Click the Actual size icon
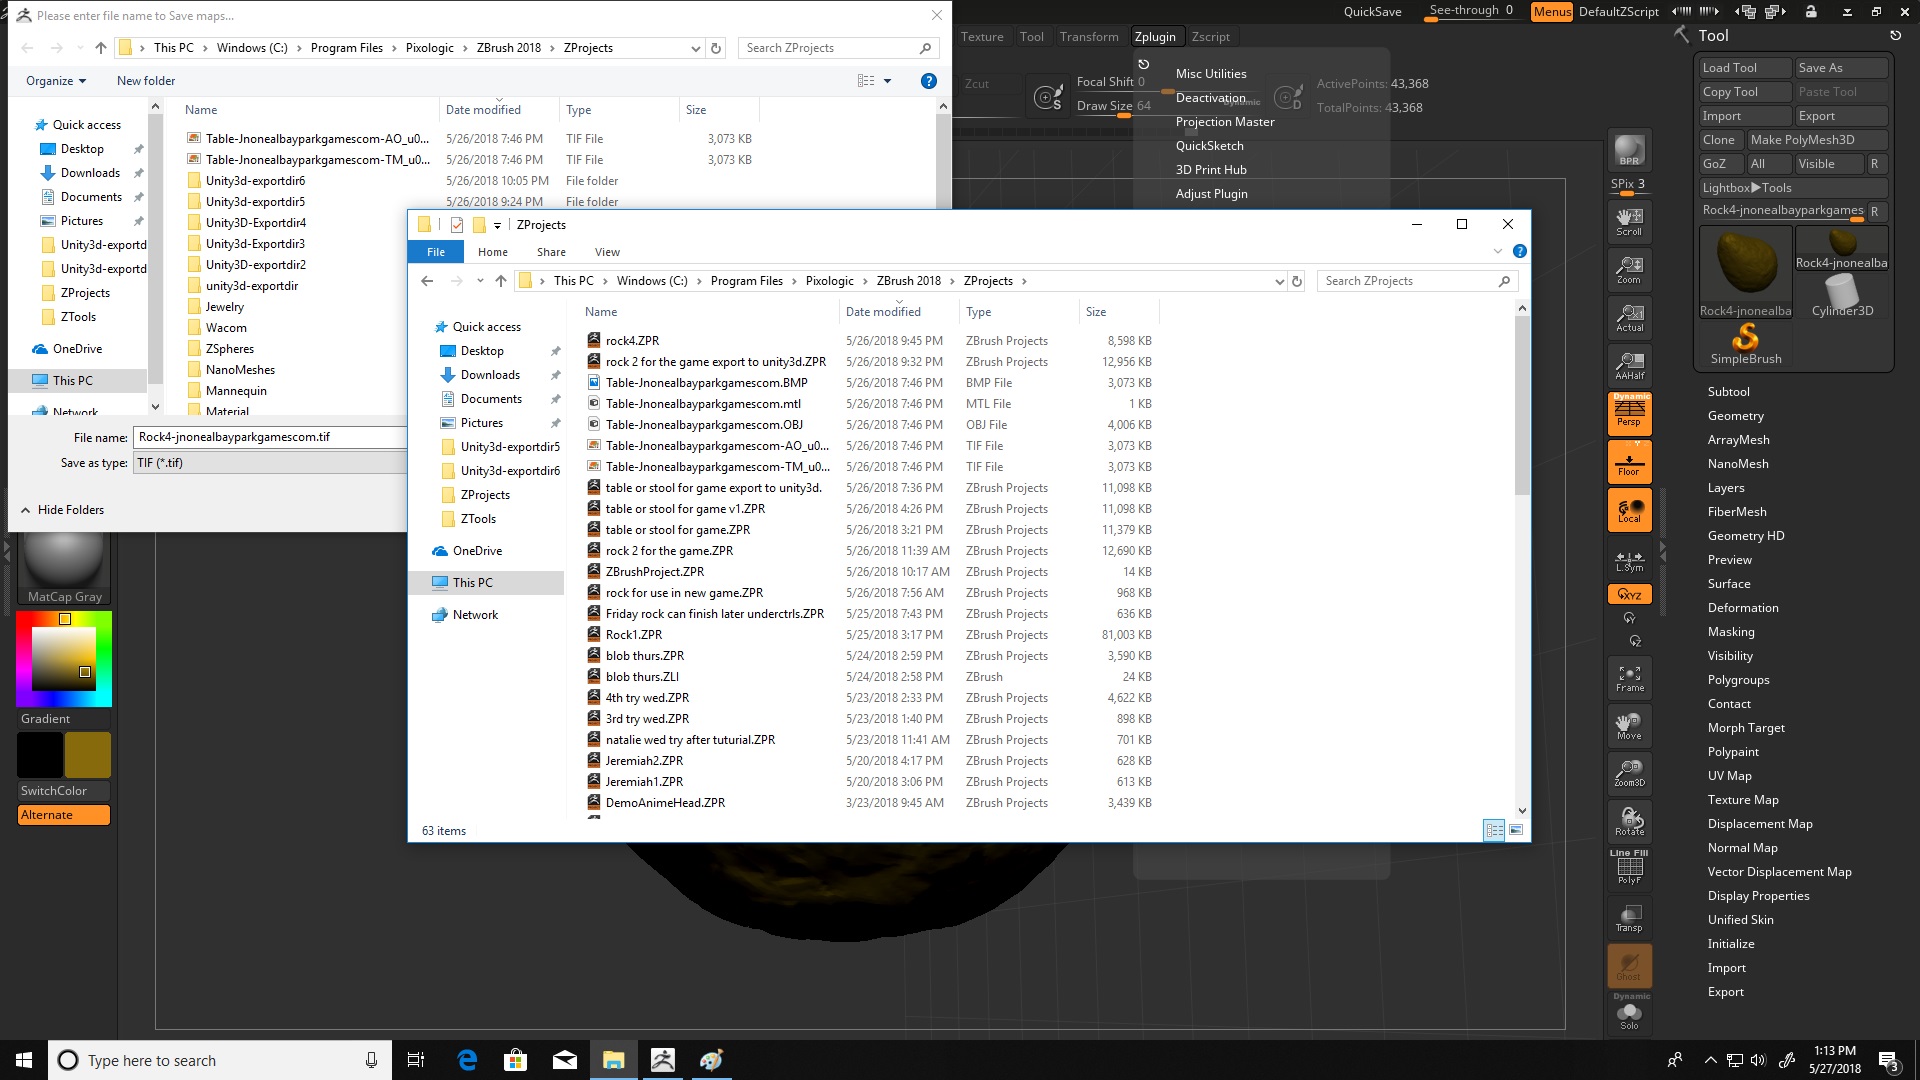Viewport: 1920px width, 1080px height. coord(1629,317)
